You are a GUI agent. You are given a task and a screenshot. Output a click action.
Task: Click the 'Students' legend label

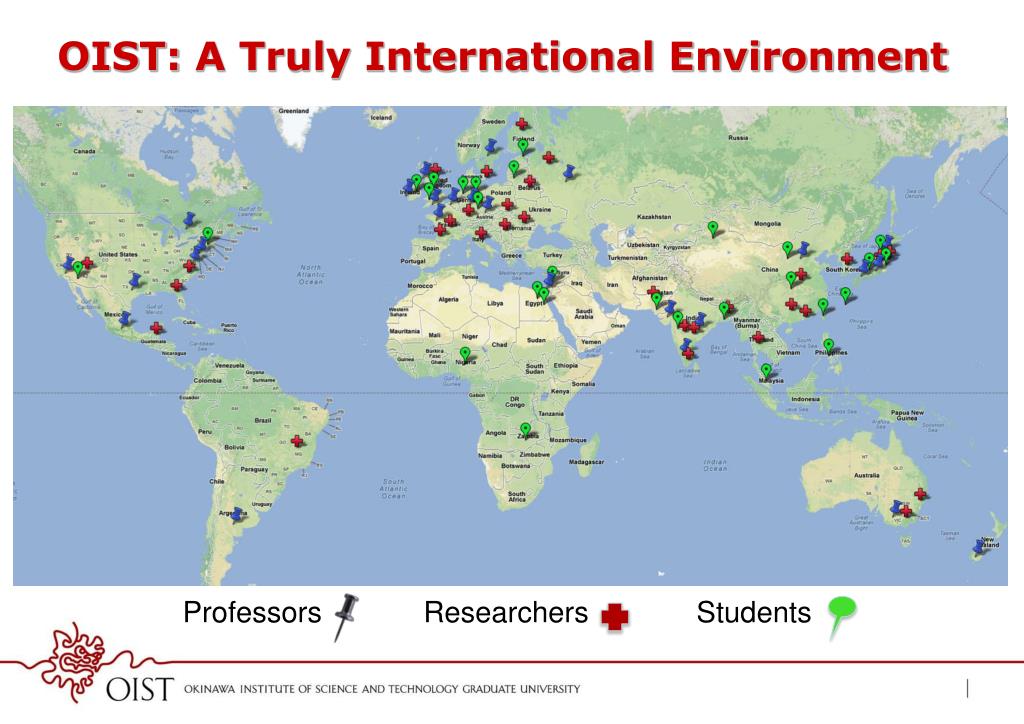click(754, 612)
